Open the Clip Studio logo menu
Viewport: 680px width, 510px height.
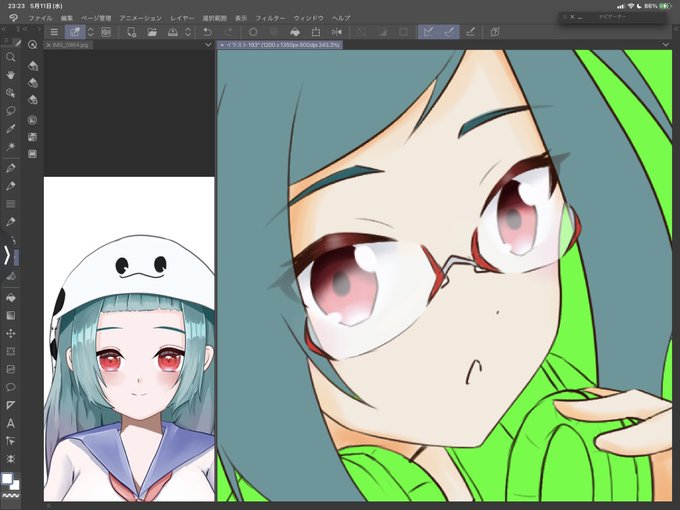13,18
